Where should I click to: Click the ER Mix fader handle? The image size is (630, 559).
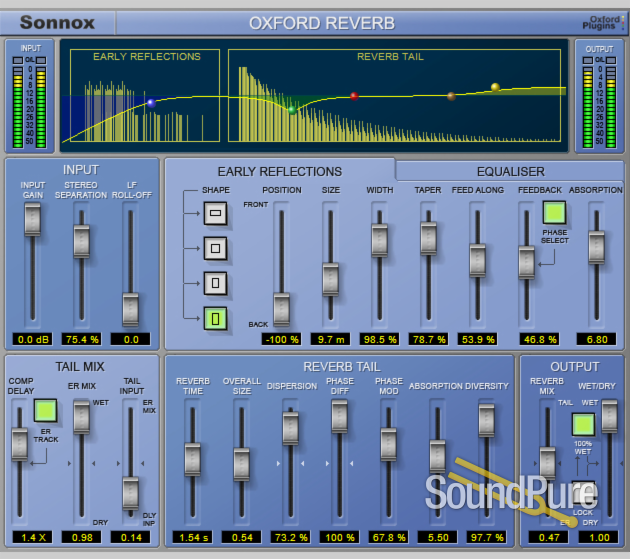pos(82,417)
